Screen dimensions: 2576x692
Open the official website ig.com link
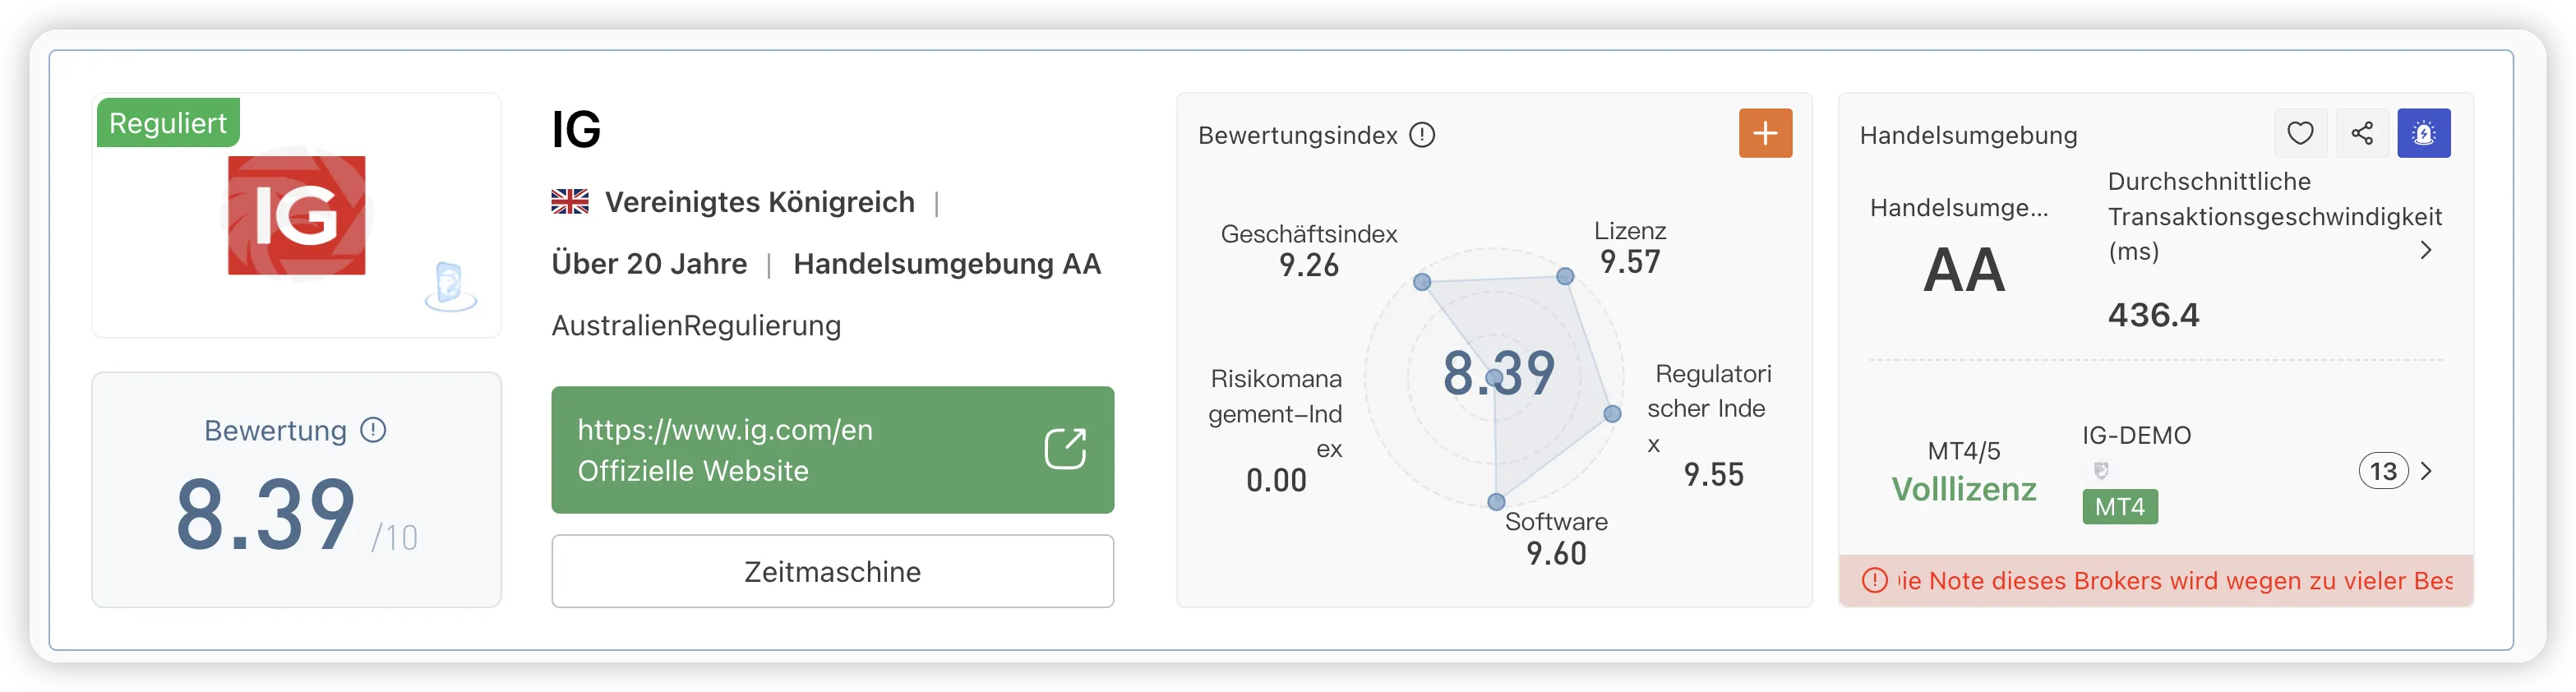(x=832, y=450)
